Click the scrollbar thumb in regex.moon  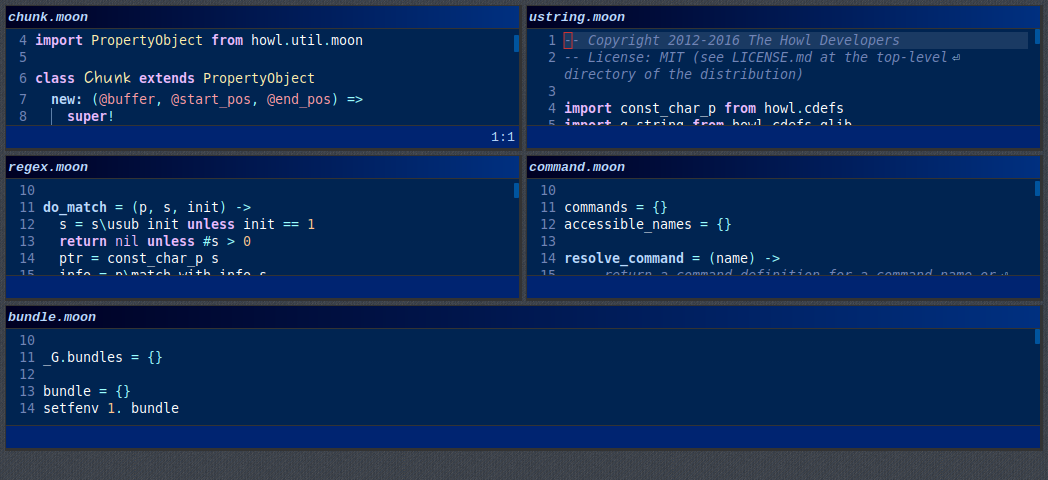[x=516, y=191]
